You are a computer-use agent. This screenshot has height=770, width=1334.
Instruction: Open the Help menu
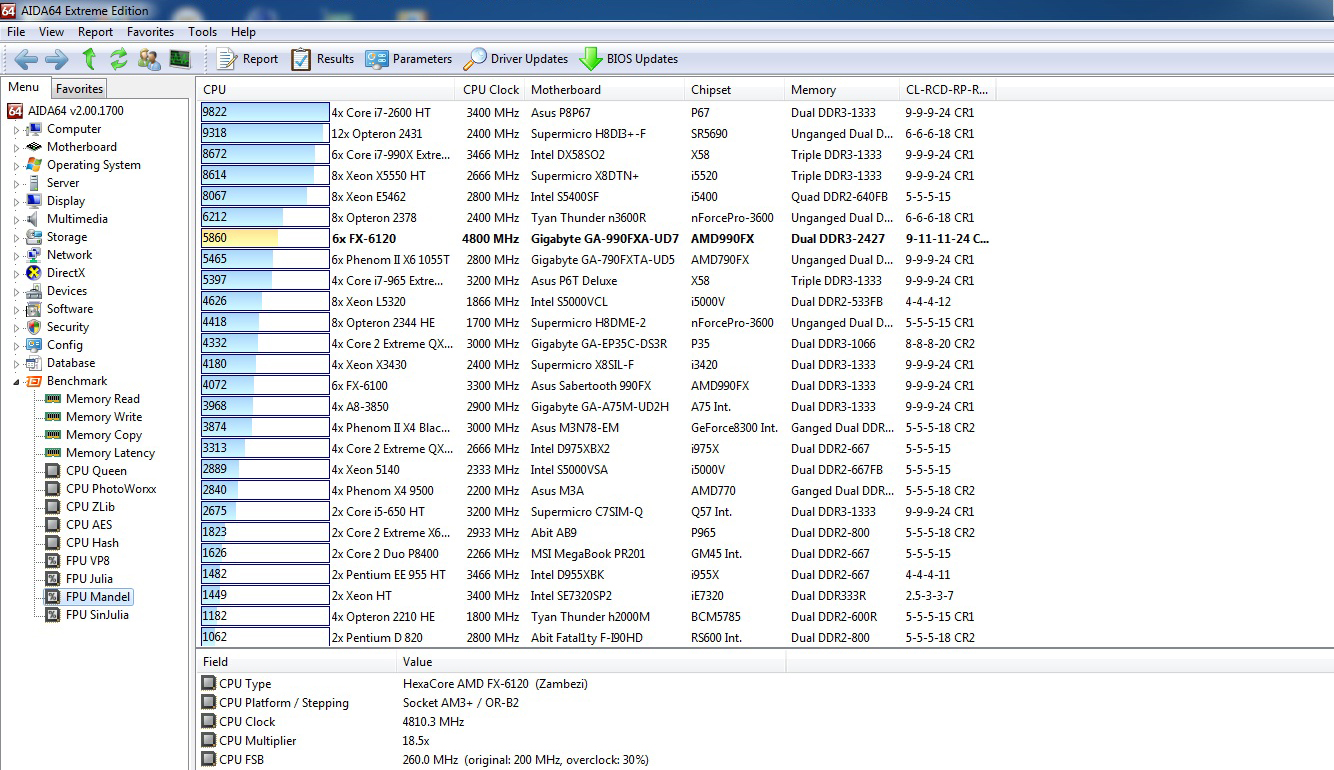pos(243,32)
